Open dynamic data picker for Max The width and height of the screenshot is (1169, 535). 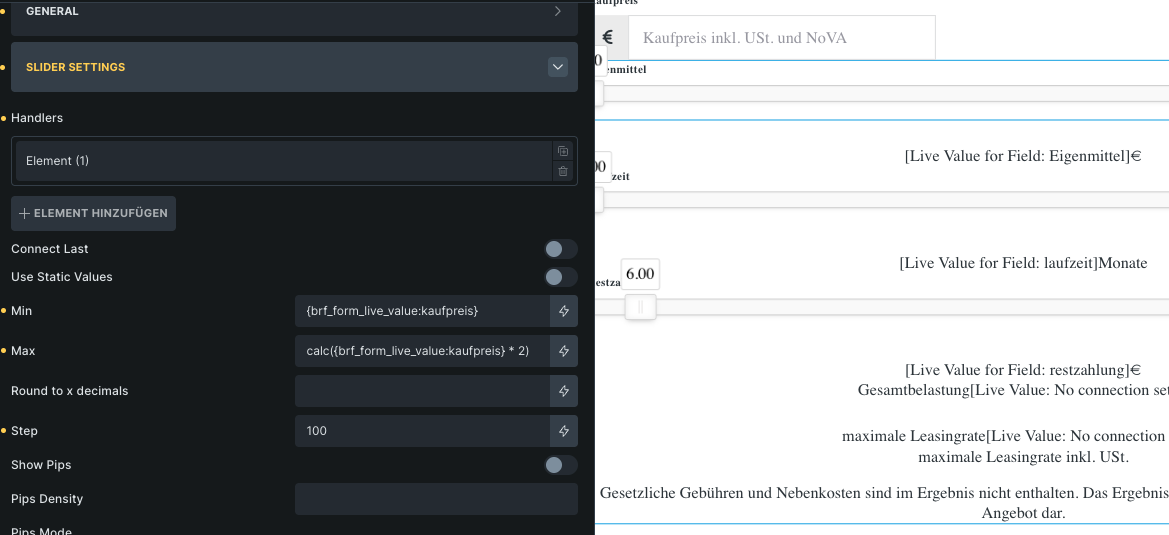pos(564,351)
